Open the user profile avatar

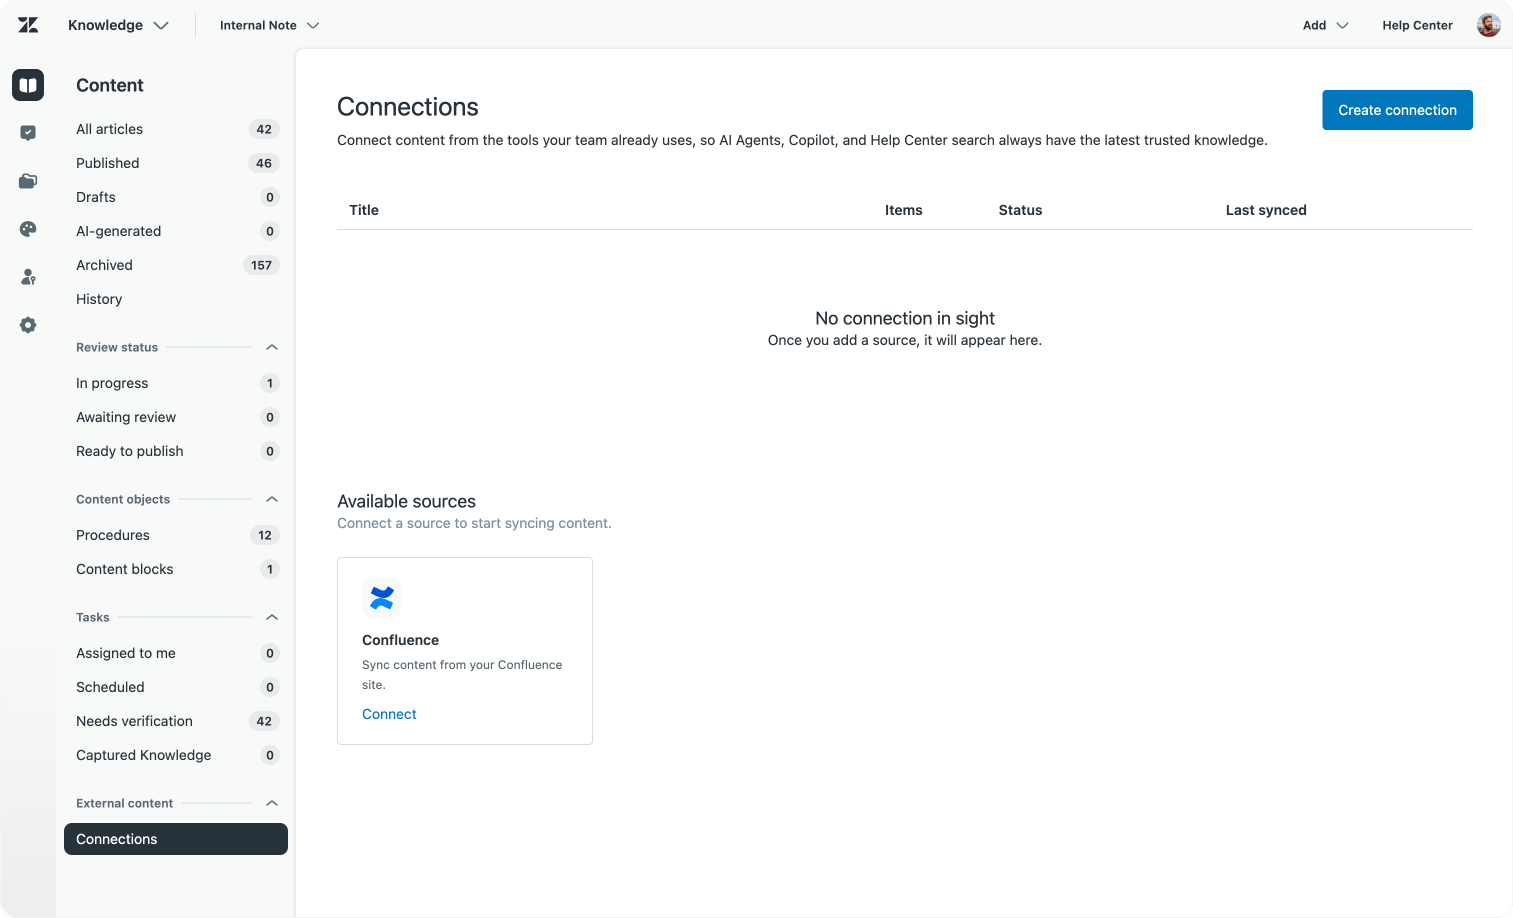(1488, 25)
